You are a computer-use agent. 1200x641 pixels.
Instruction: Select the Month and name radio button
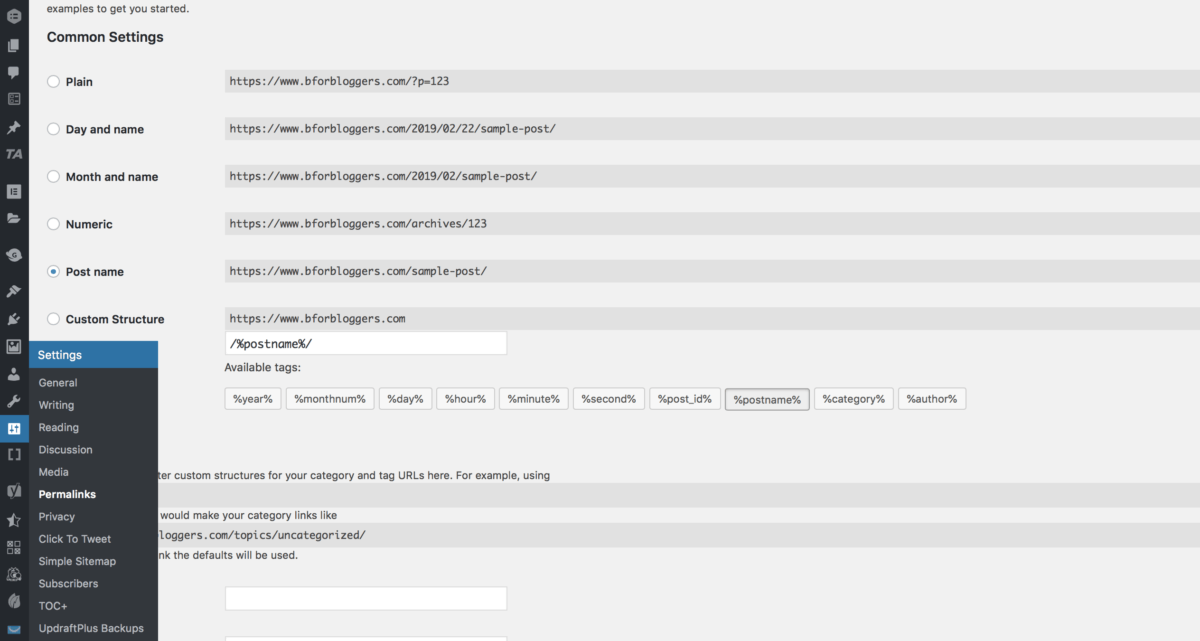[54, 176]
